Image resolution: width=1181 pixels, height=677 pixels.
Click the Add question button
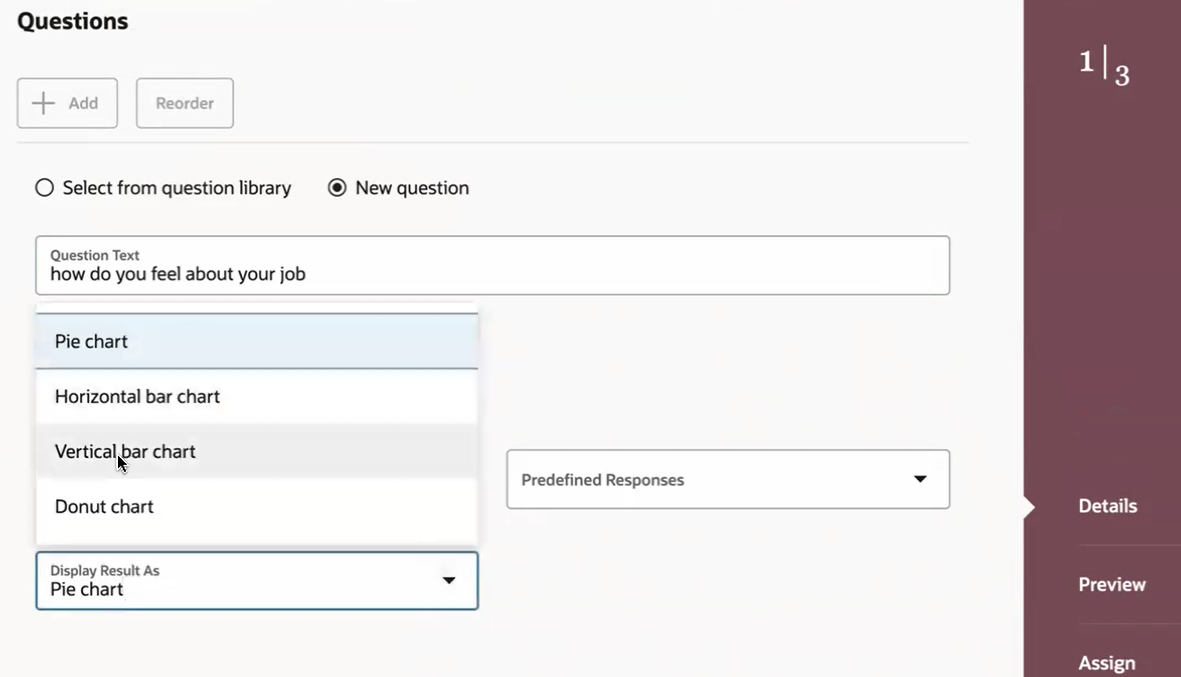(67, 103)
